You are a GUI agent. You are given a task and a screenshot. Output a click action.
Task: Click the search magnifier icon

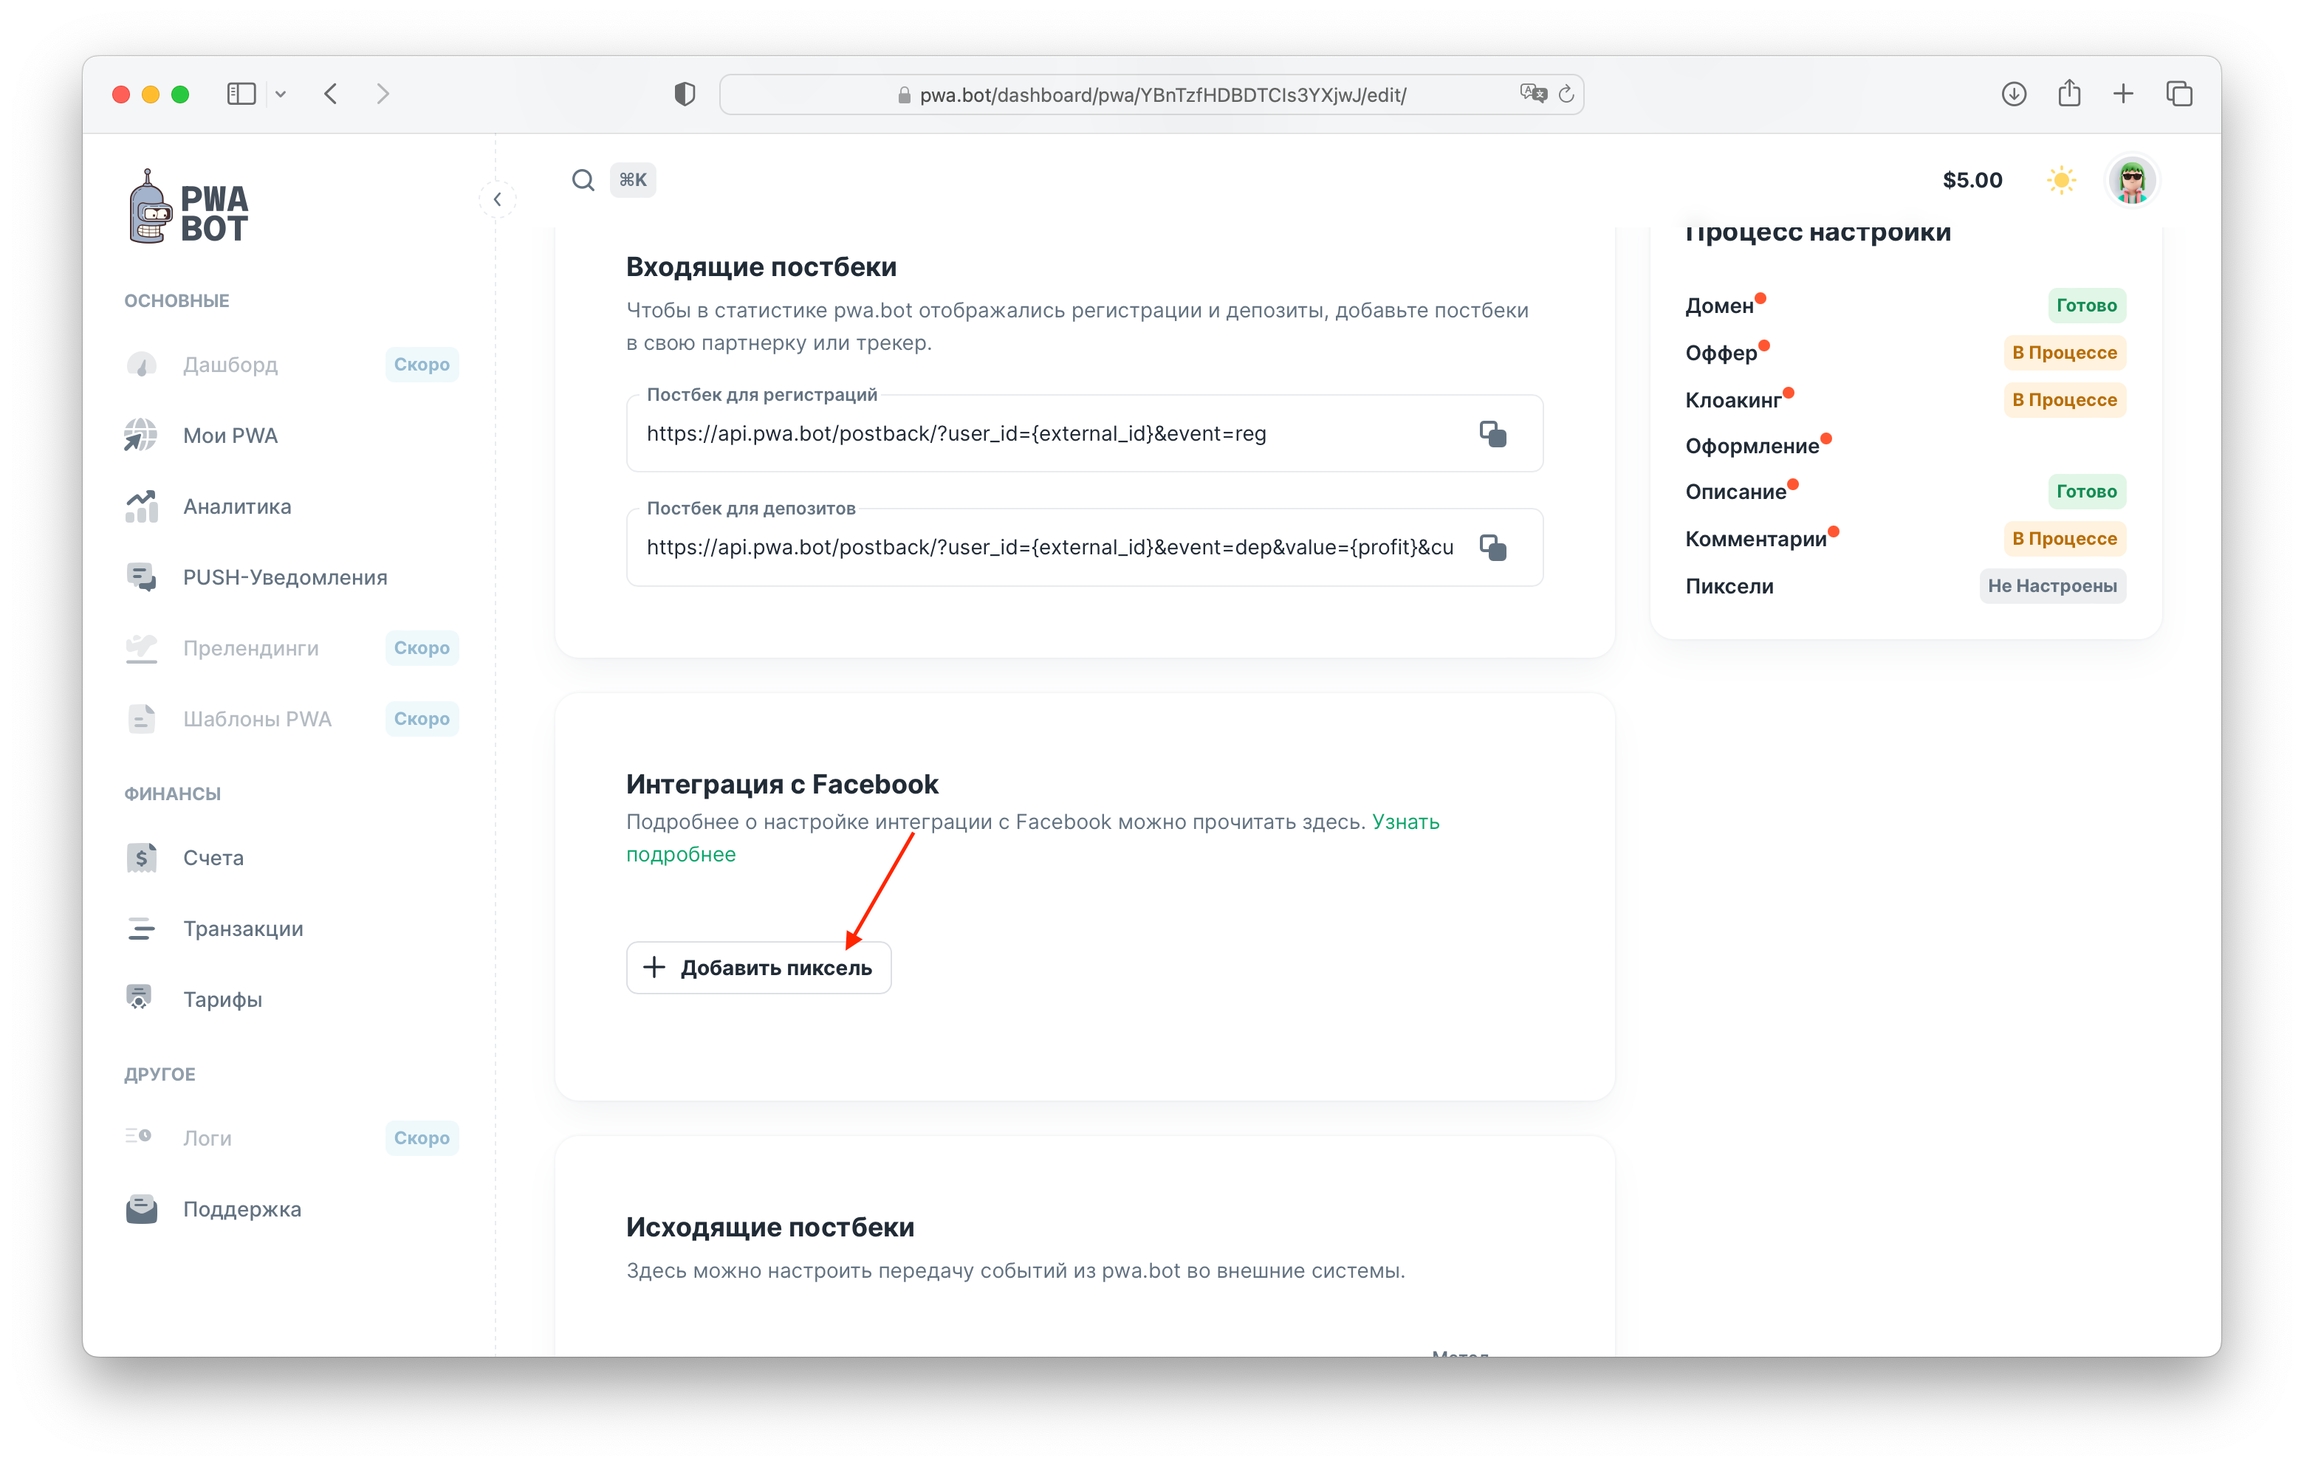(x=583, y=180)
